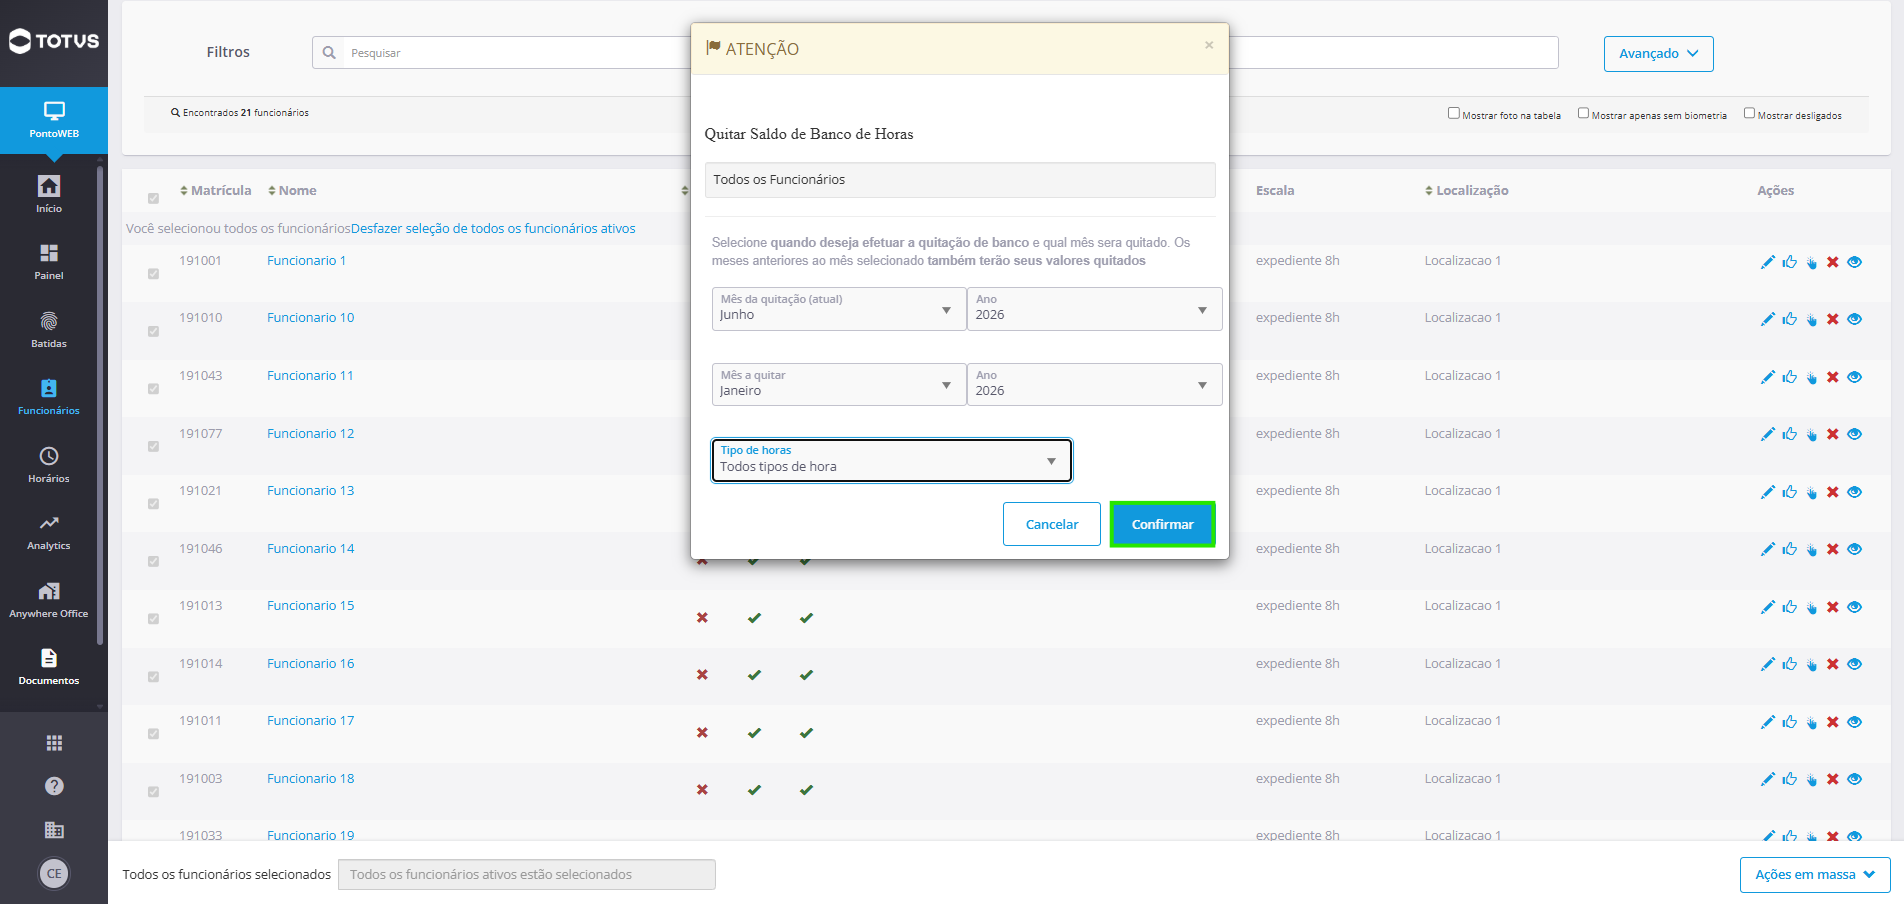Open Funcionario 1 link
This screenshot has width=1904, height=904.
pyautogui.click(x=306, y=261)
